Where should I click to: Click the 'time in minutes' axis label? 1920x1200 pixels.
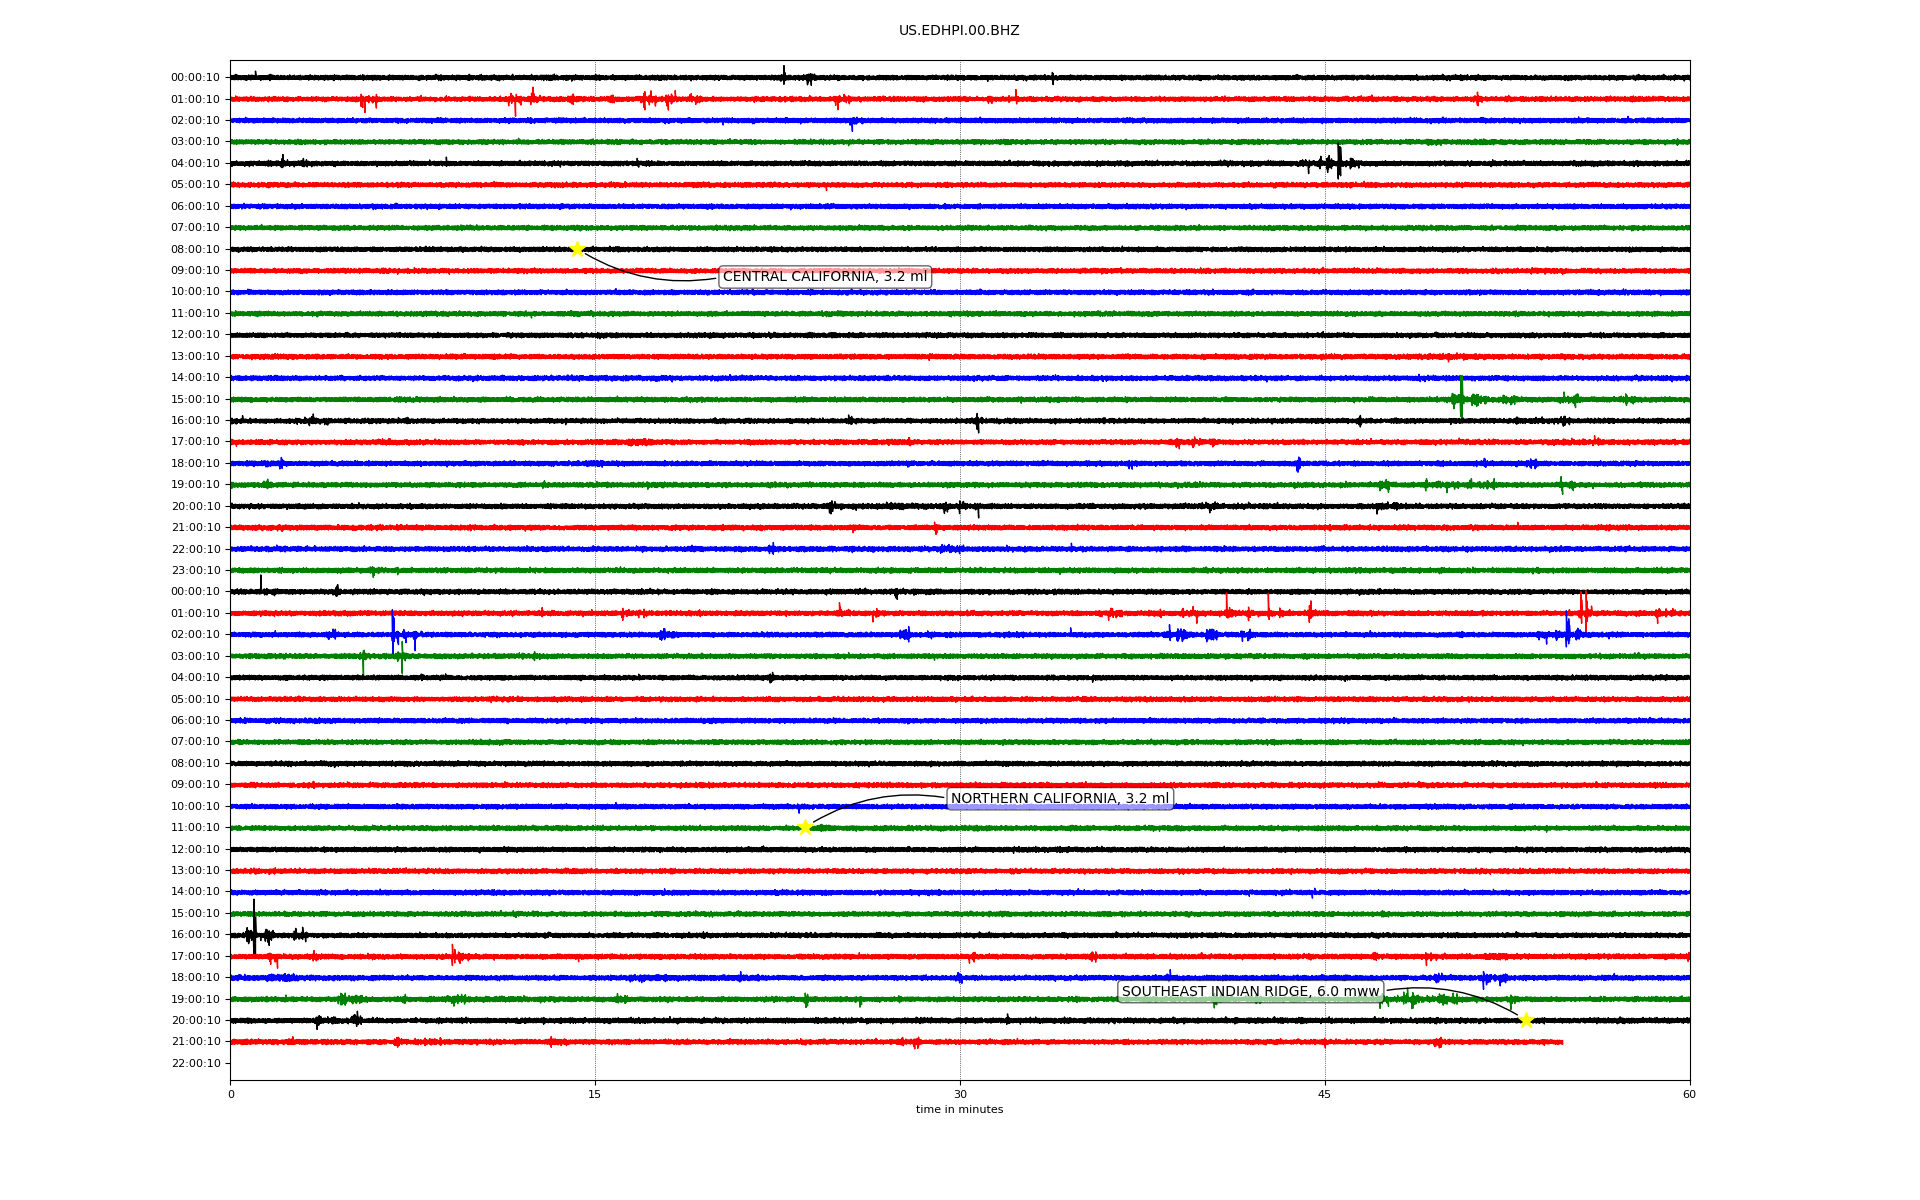click(959, 1110)
